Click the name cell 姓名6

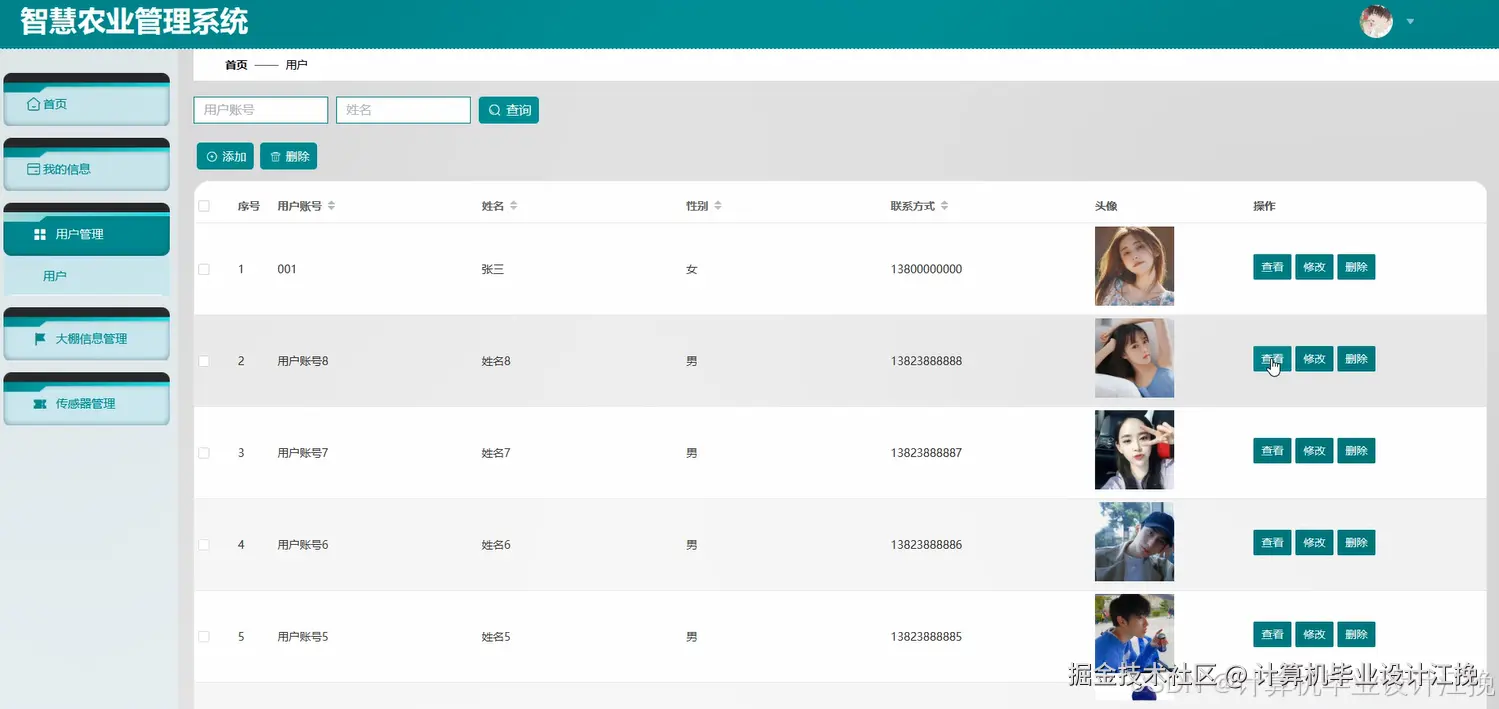point(496,545)
